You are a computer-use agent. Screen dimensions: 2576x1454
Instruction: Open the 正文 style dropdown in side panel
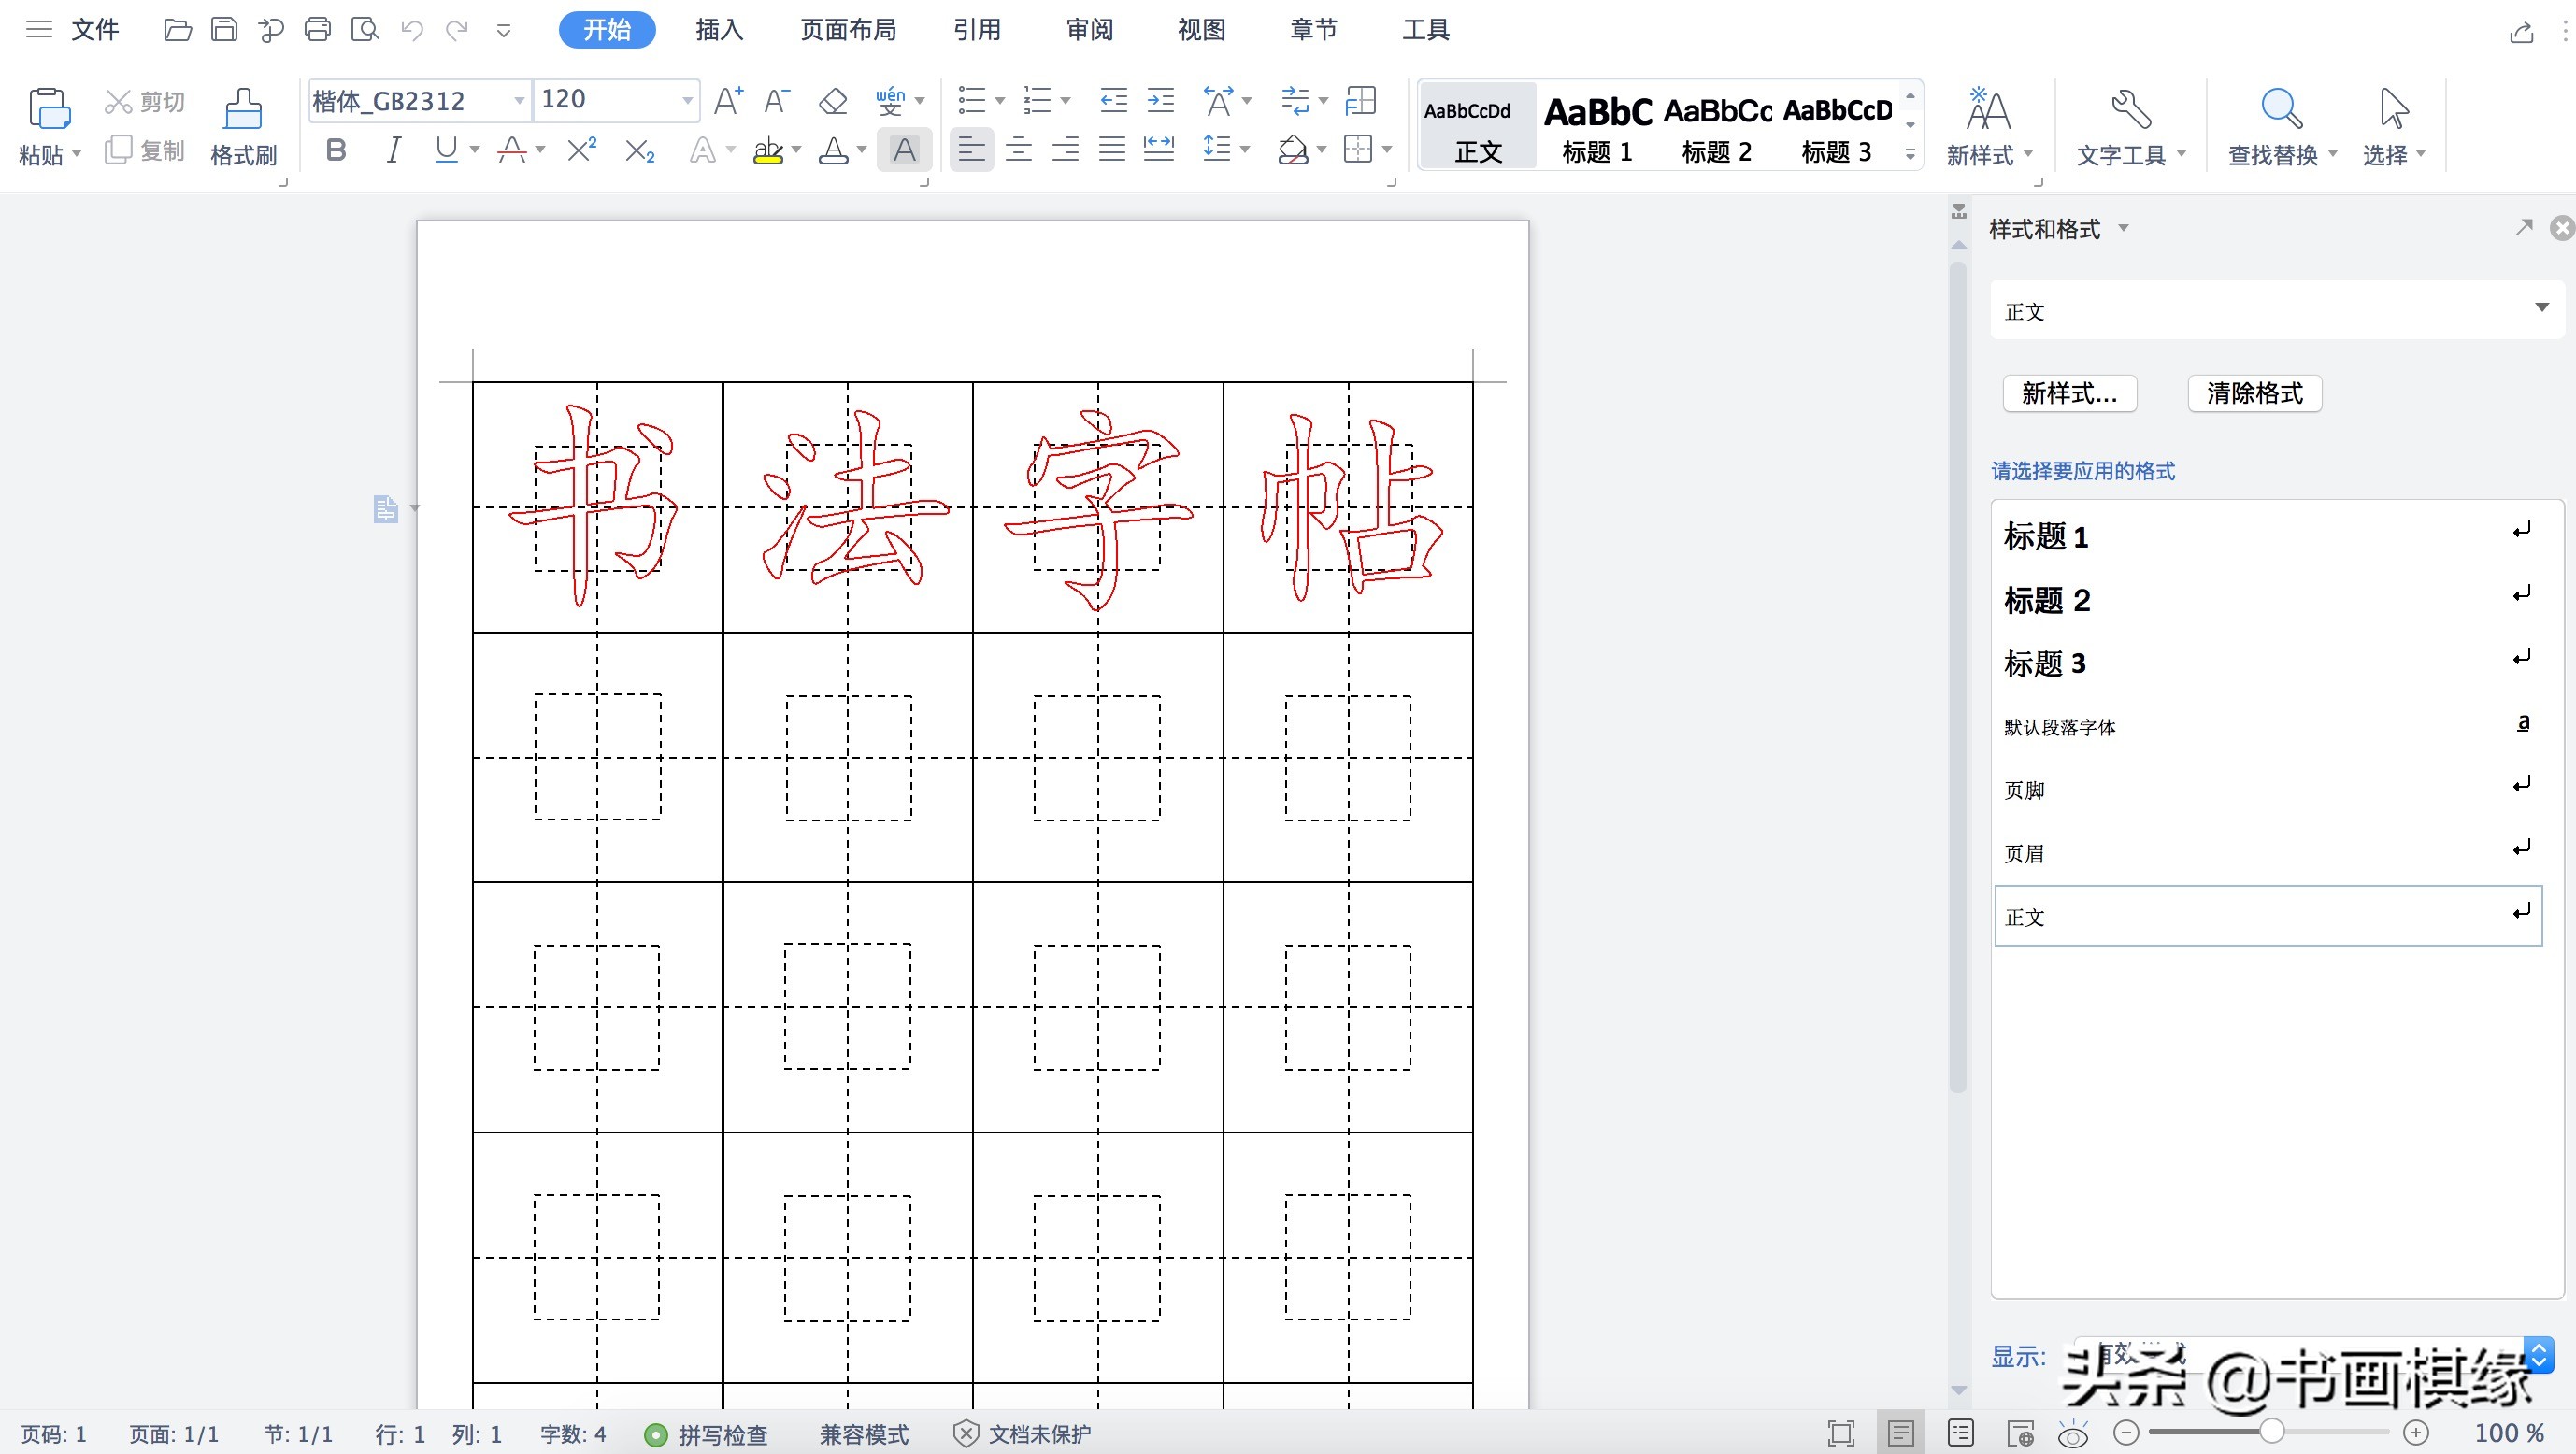pos(2541,308)
